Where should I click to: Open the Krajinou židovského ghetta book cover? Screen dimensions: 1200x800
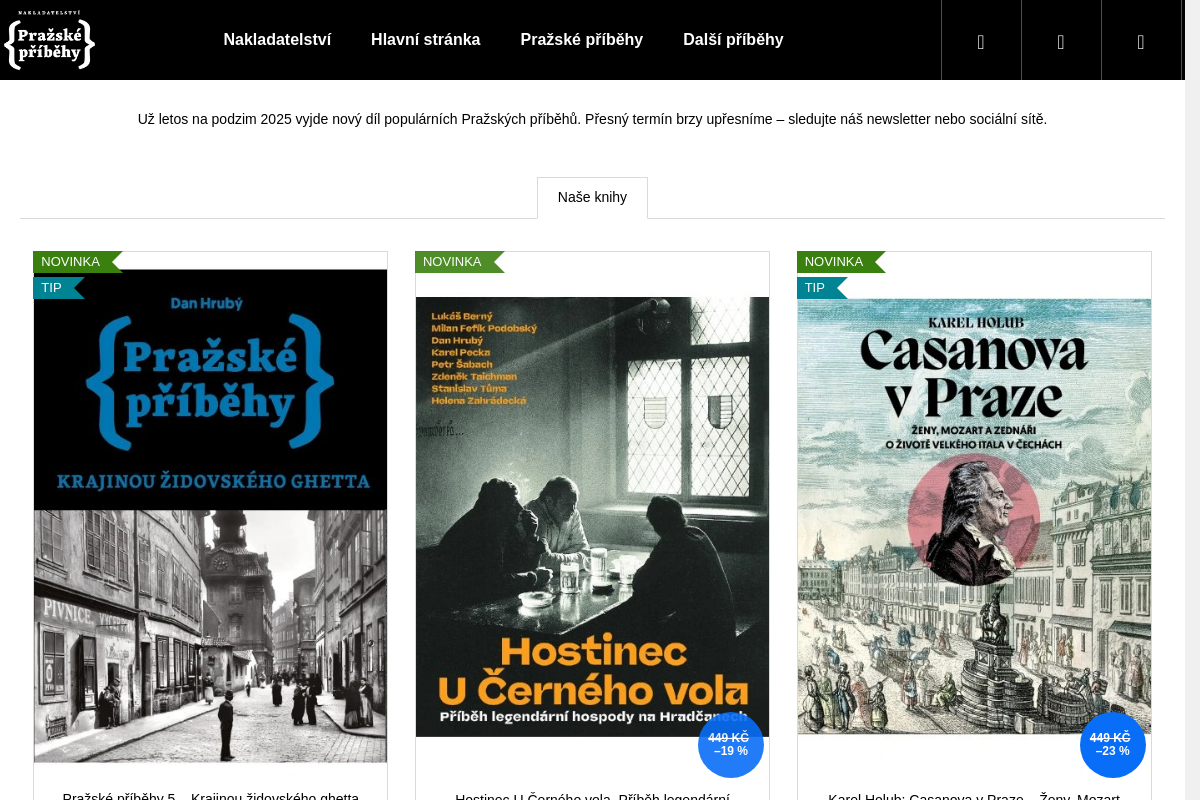(210, 516)
